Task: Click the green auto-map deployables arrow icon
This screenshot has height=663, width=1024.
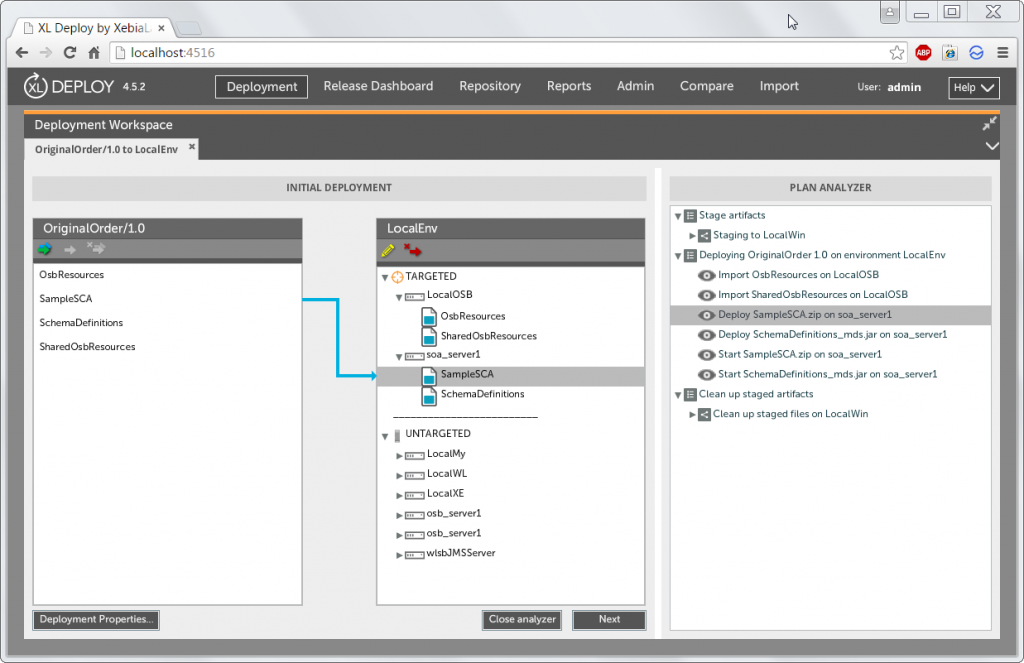Action: (x=45, y=250)
